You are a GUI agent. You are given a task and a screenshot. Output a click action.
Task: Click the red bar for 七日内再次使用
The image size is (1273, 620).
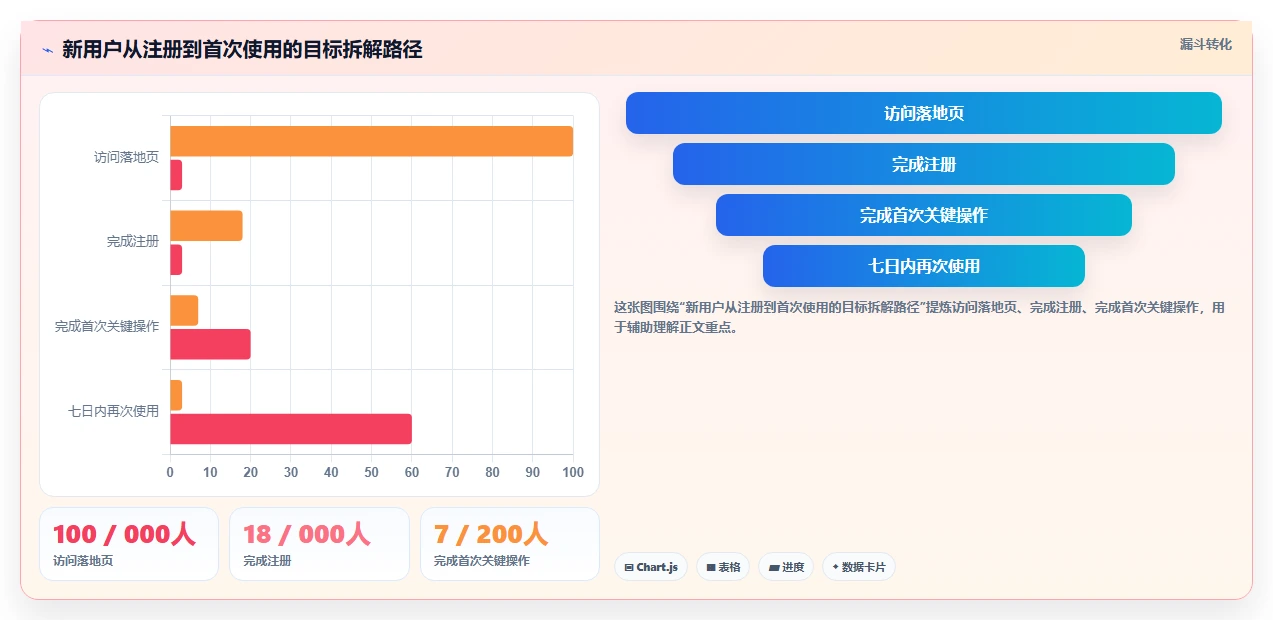tap(291, 429)
